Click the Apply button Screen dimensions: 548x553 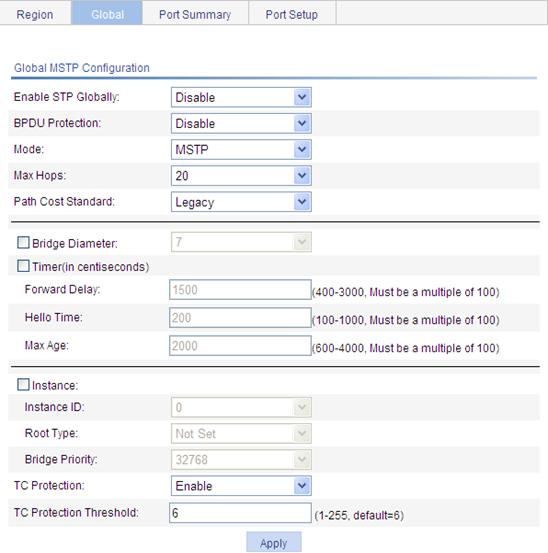(x=274, y=542)
